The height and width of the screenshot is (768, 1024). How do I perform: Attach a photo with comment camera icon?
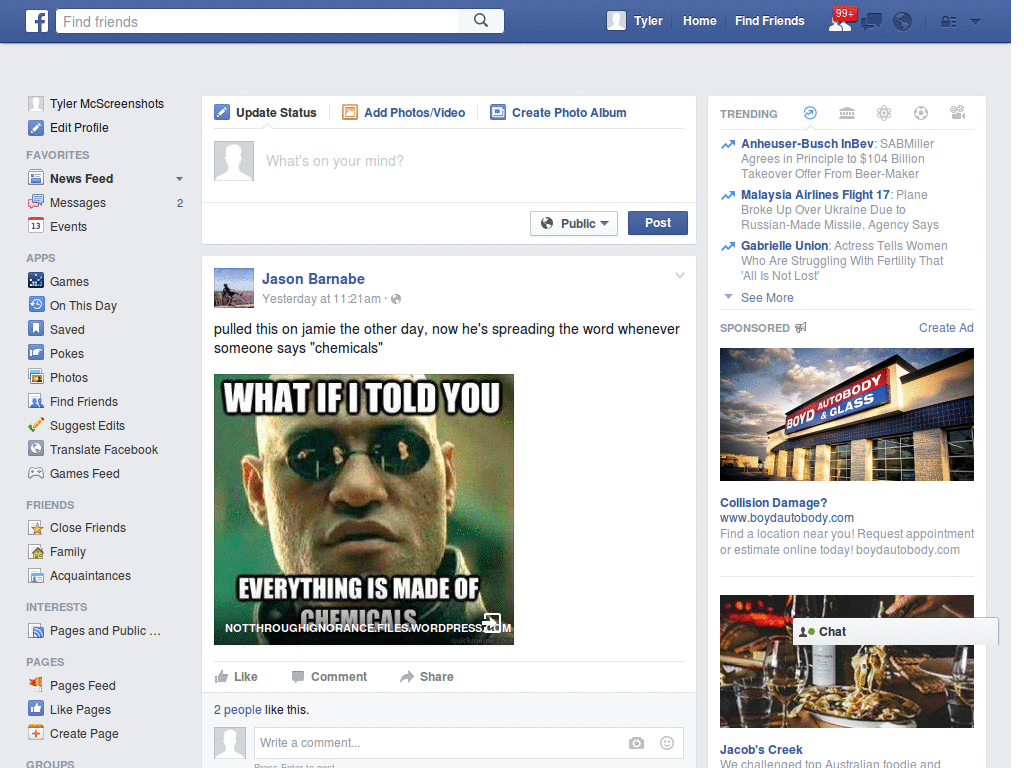click(636, 743)
